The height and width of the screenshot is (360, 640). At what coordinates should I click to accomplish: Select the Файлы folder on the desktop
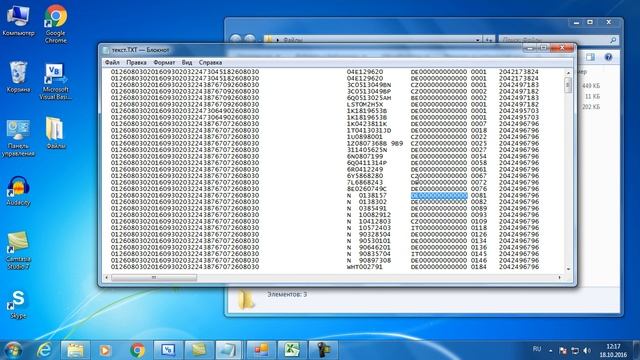55,133
